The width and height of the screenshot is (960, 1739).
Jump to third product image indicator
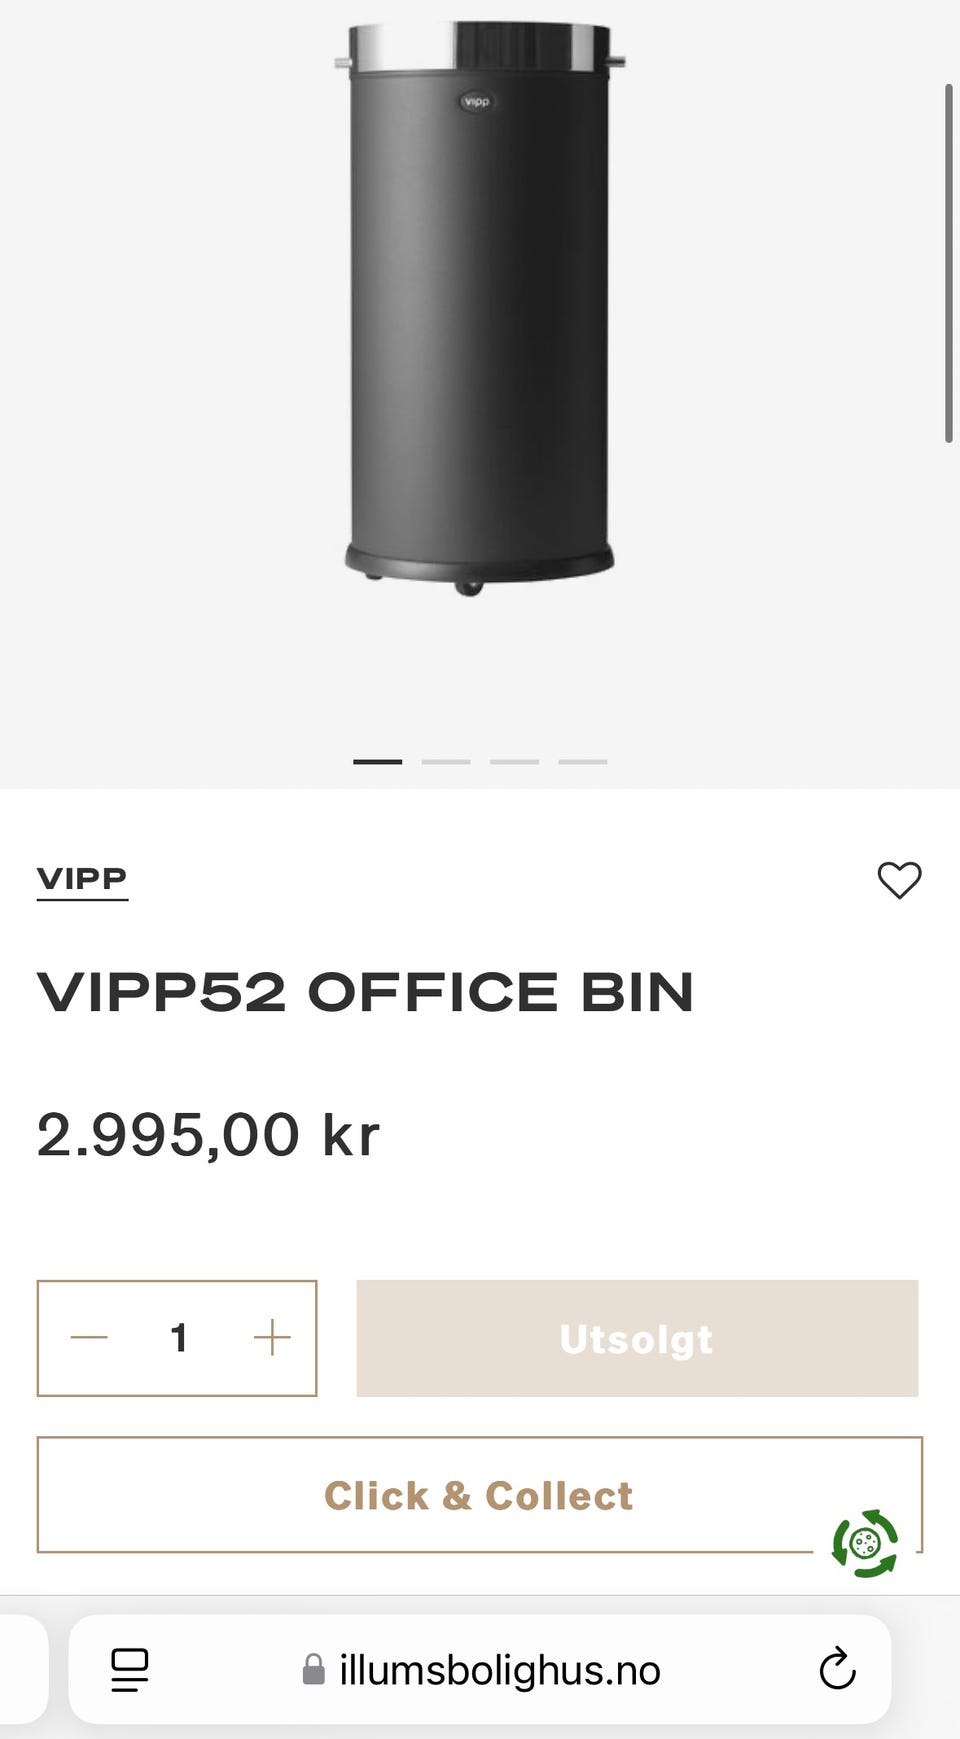(x=514, y=762)
